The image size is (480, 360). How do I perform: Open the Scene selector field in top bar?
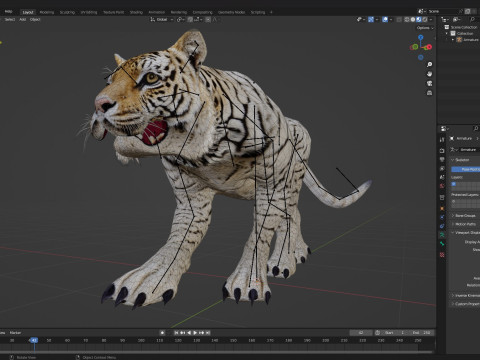point(444,11)
